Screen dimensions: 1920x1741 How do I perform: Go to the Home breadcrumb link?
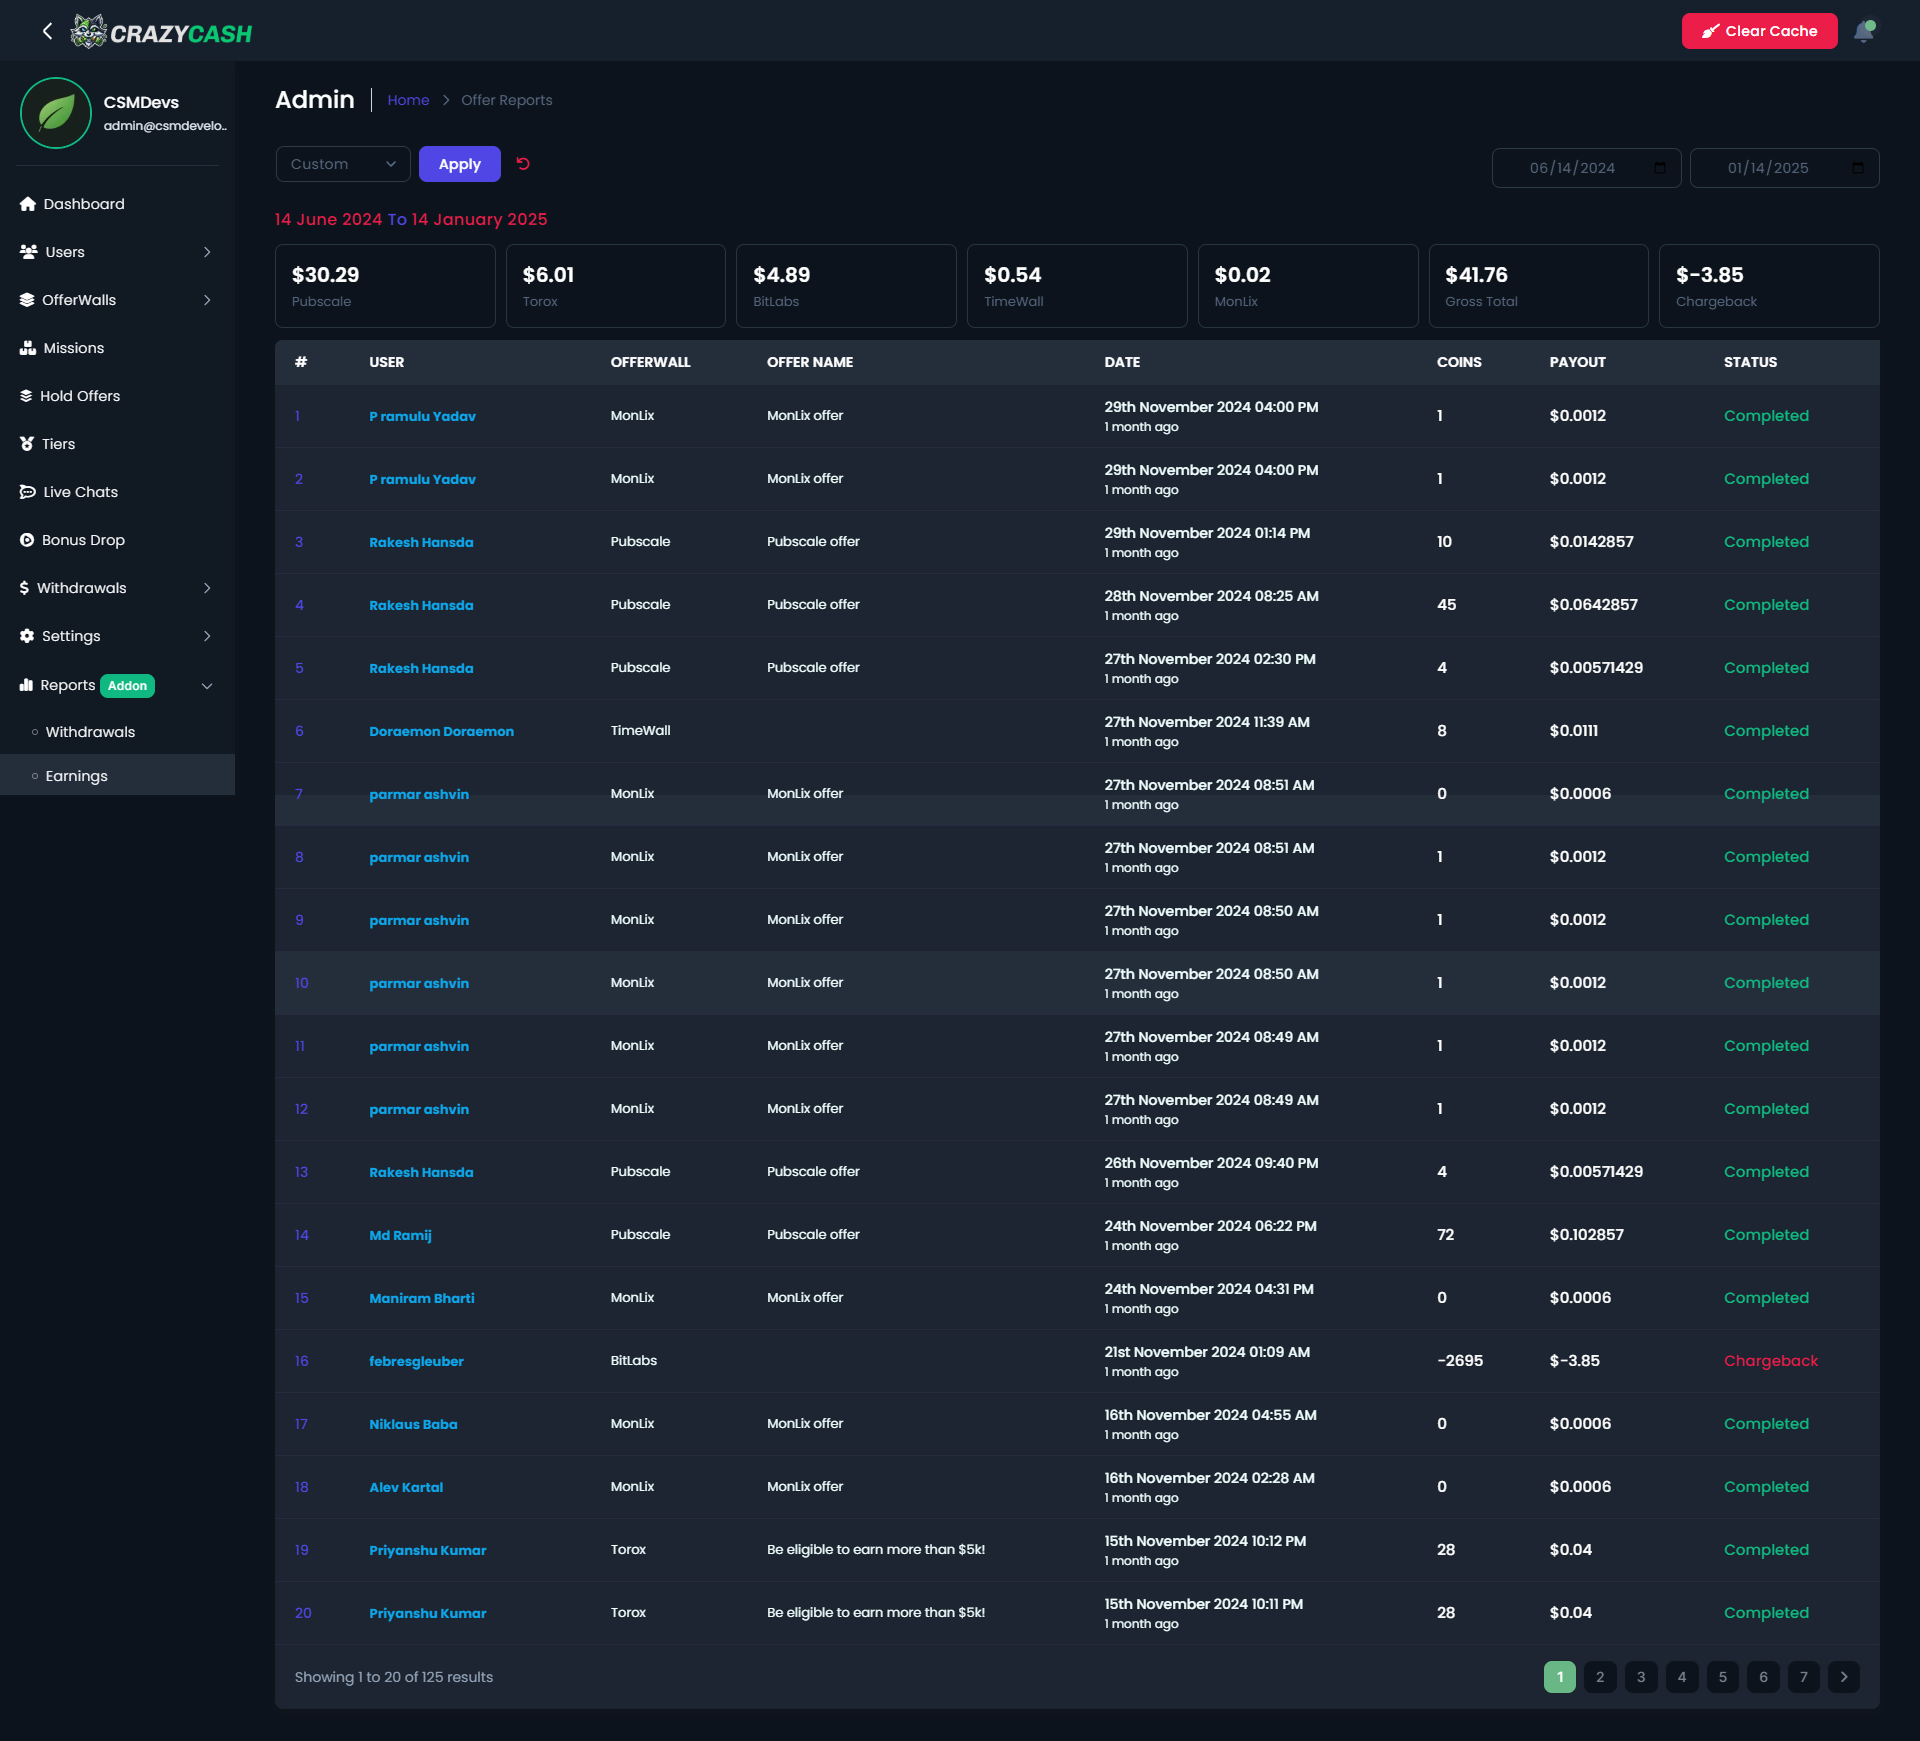pos(408,100)
